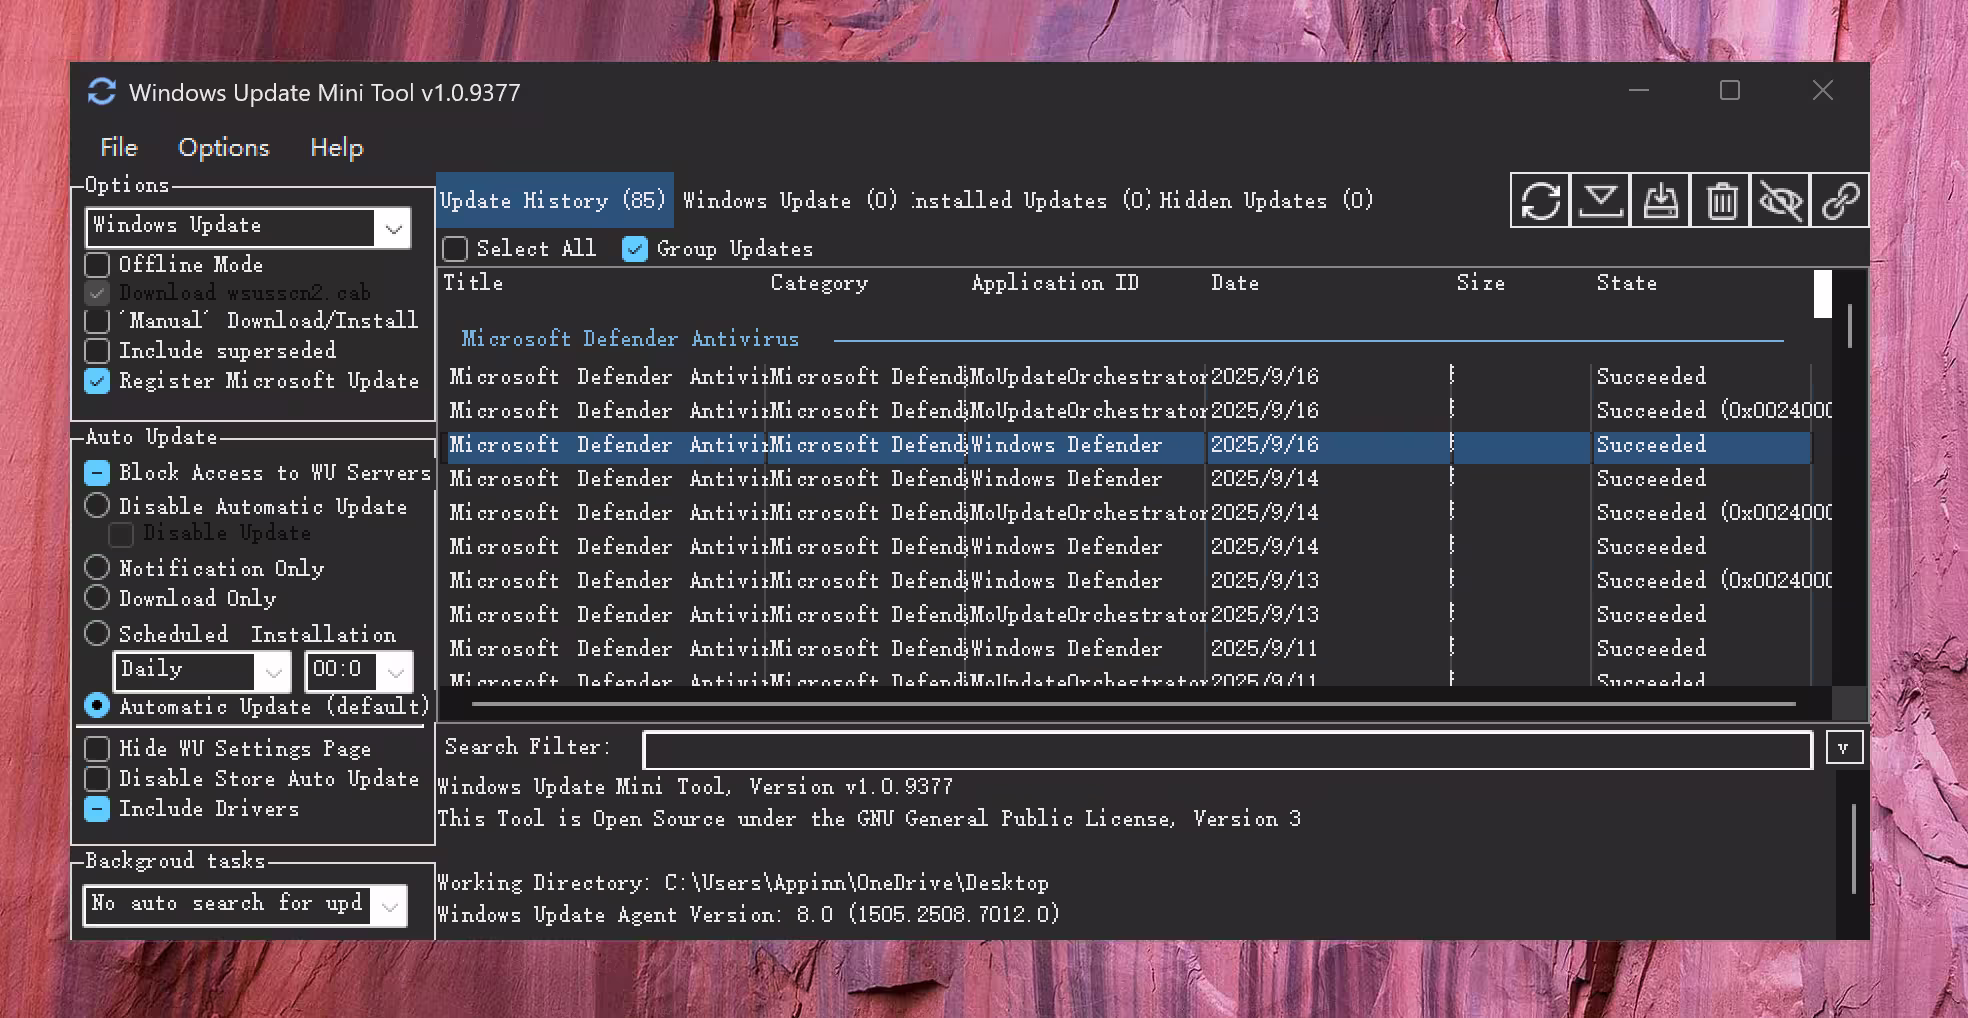
Task: Enable the Select All checkbox
Action: 455,248
